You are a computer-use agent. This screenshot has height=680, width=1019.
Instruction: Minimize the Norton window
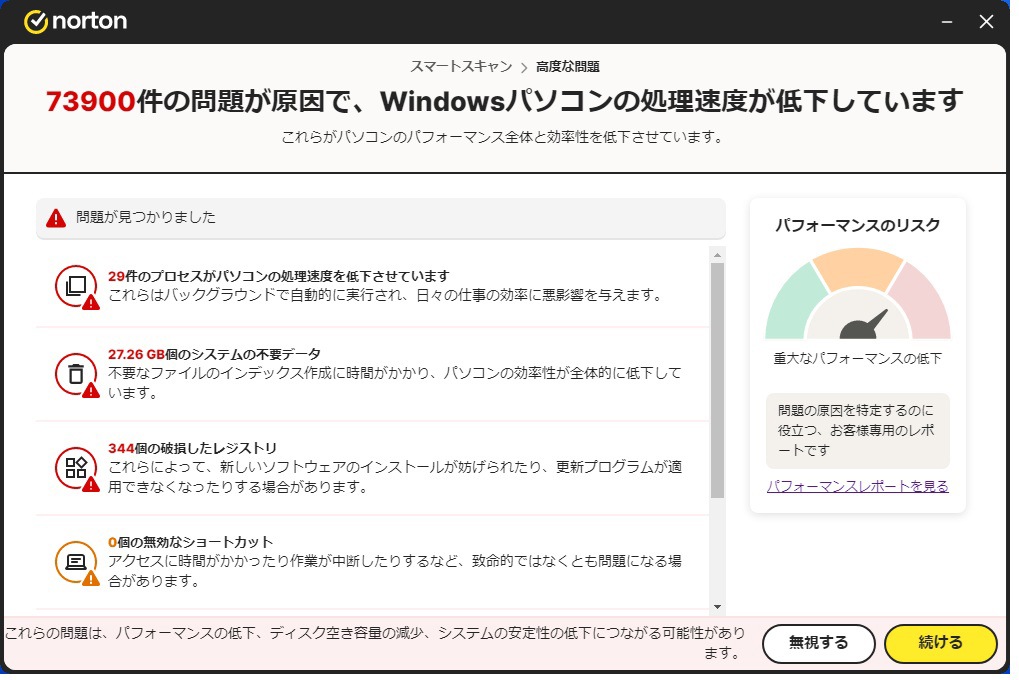coord(947,22)
